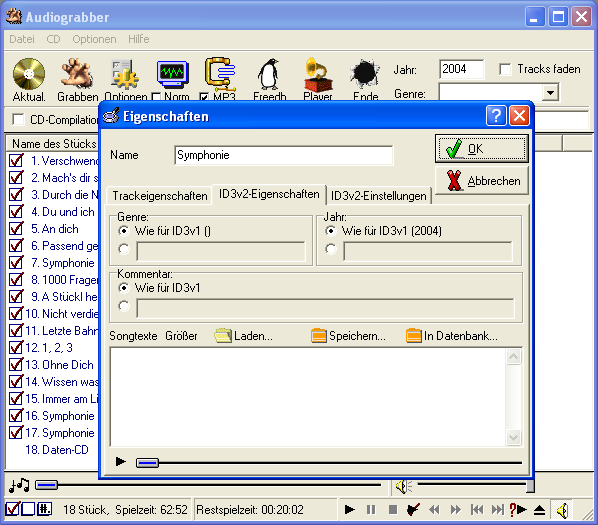Click the rewind double-arrow button
Image resolution: width=598 pixels, height=525 pixels.
point(434,509)
